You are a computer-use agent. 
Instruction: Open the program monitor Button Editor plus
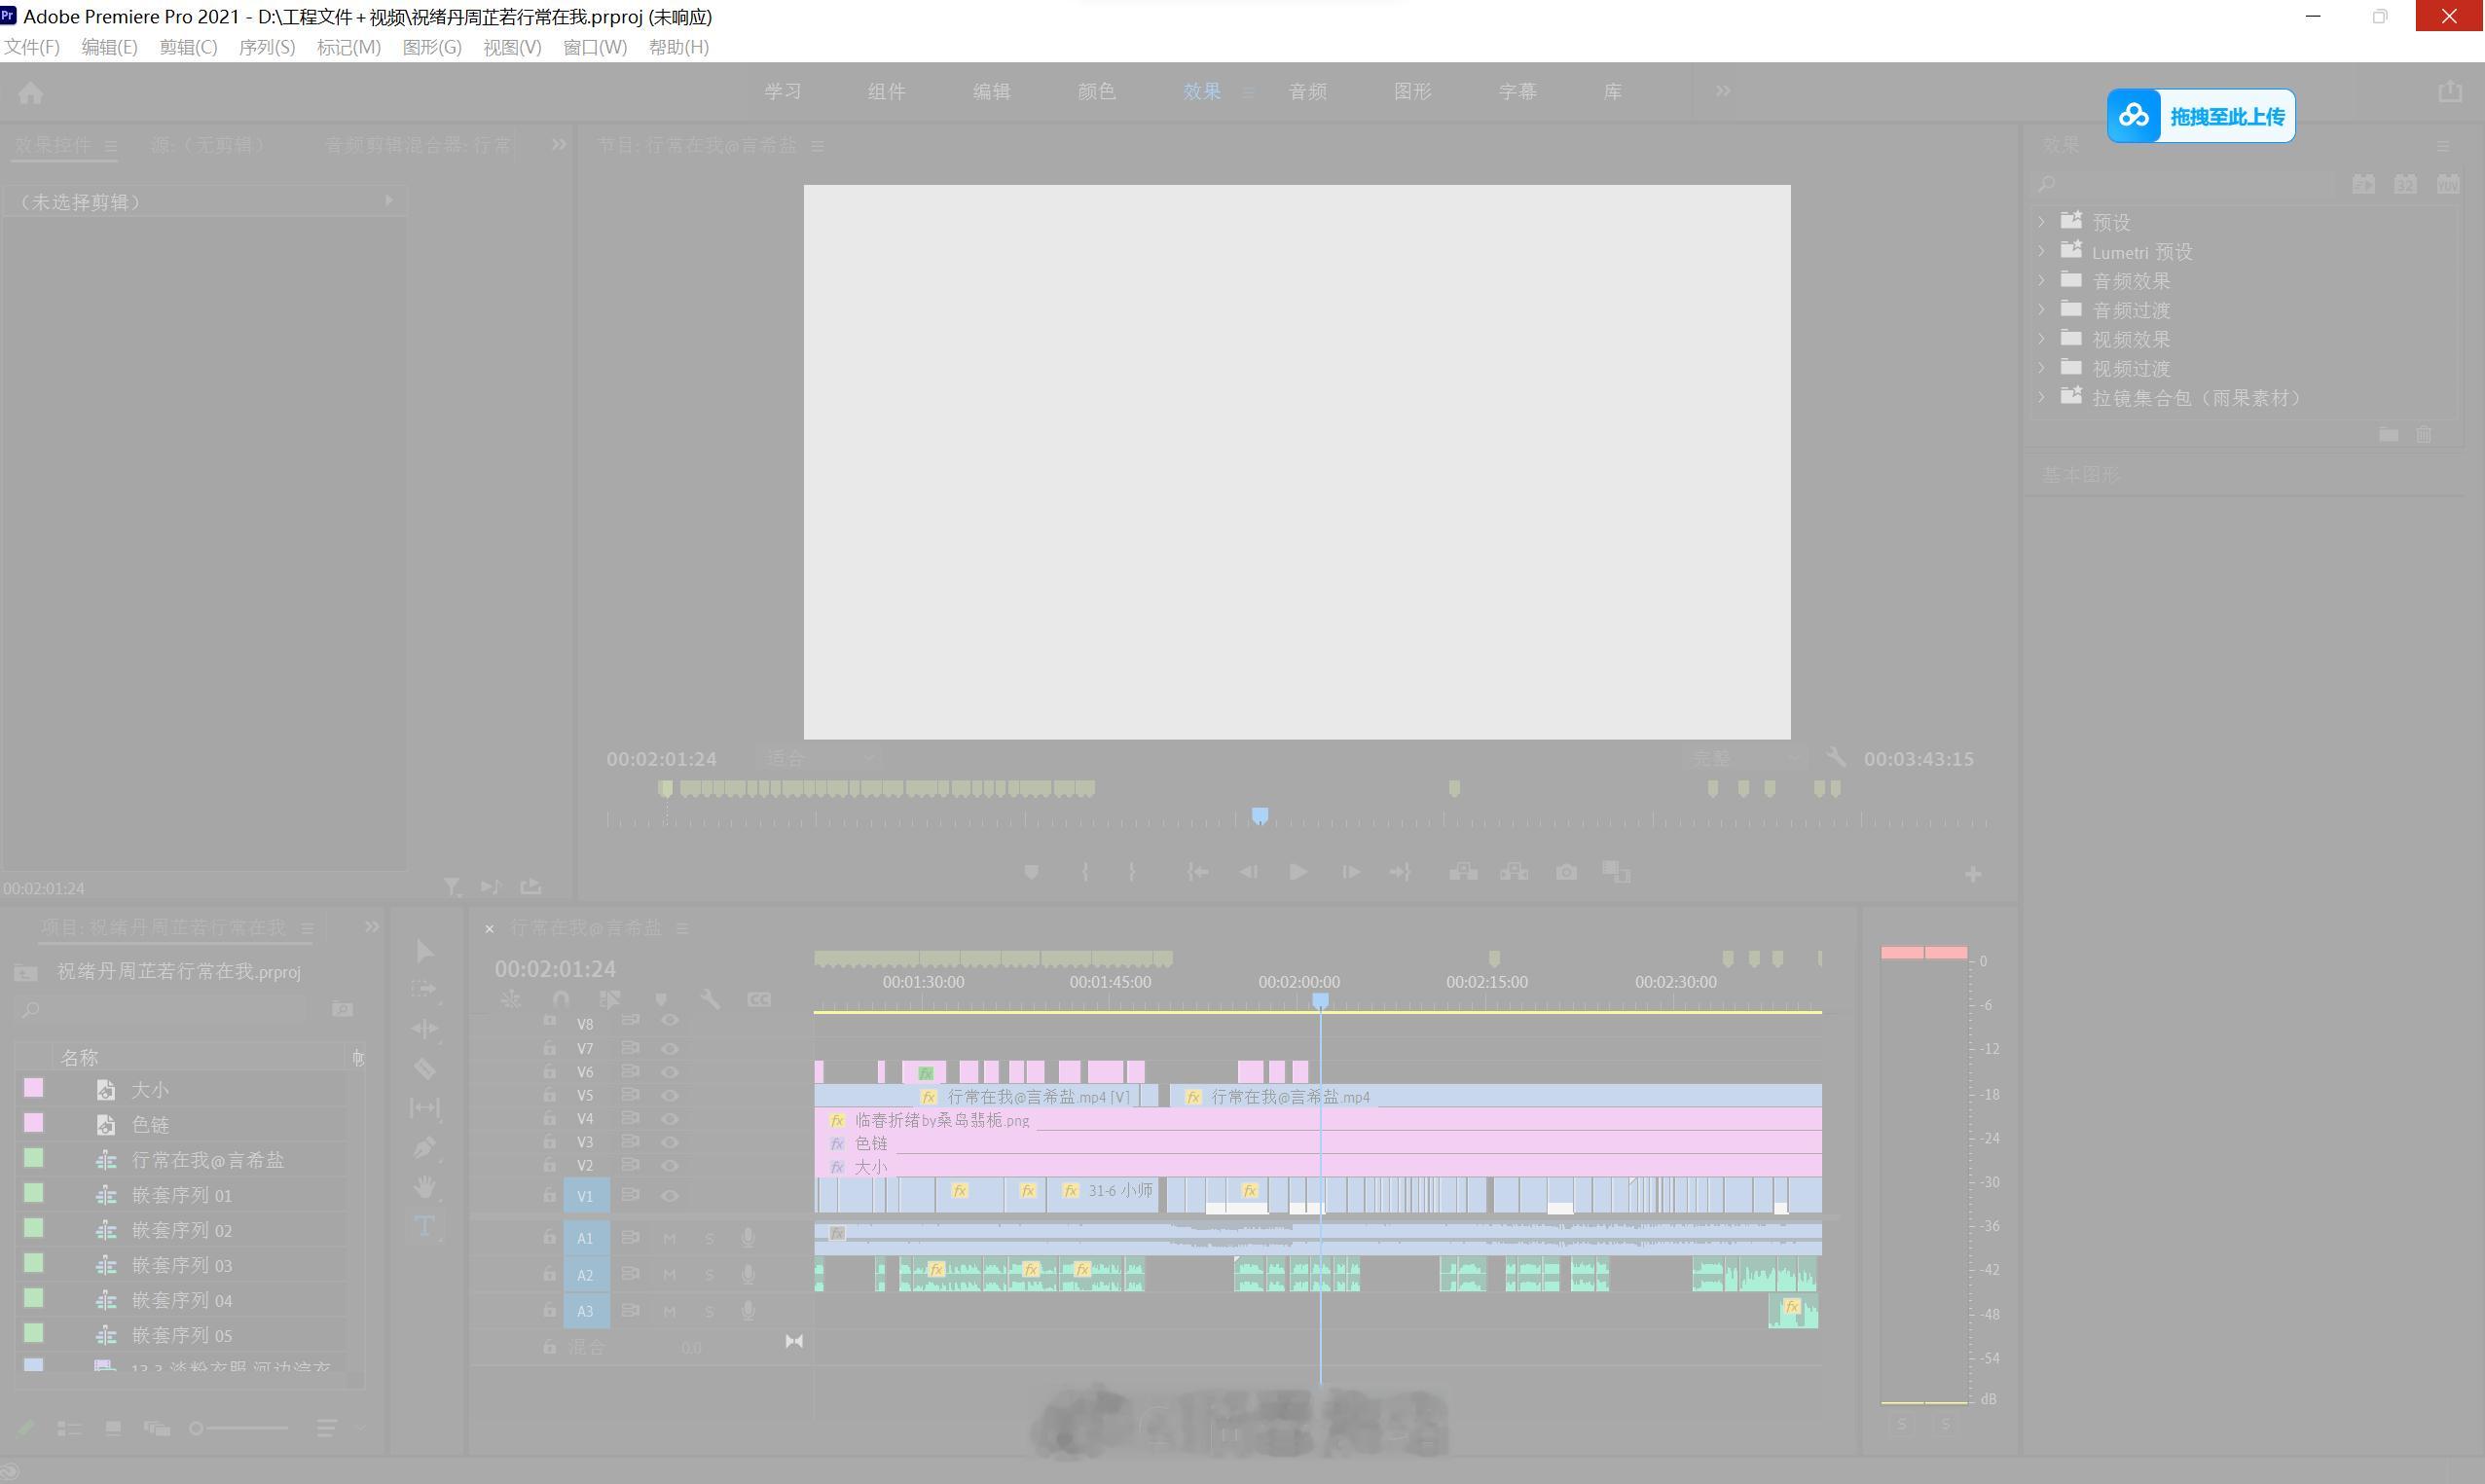pyautogui.click(x=1972, y=875)
